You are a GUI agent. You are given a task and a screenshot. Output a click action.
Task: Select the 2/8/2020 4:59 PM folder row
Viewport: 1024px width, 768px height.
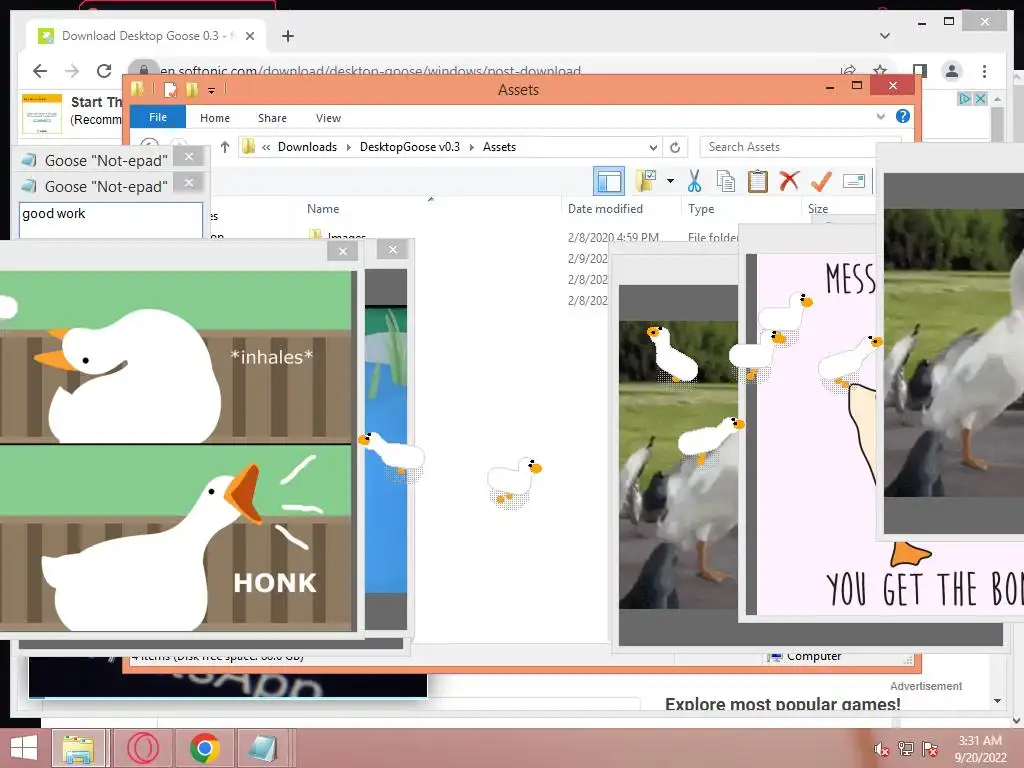click(x=522, y=236)
